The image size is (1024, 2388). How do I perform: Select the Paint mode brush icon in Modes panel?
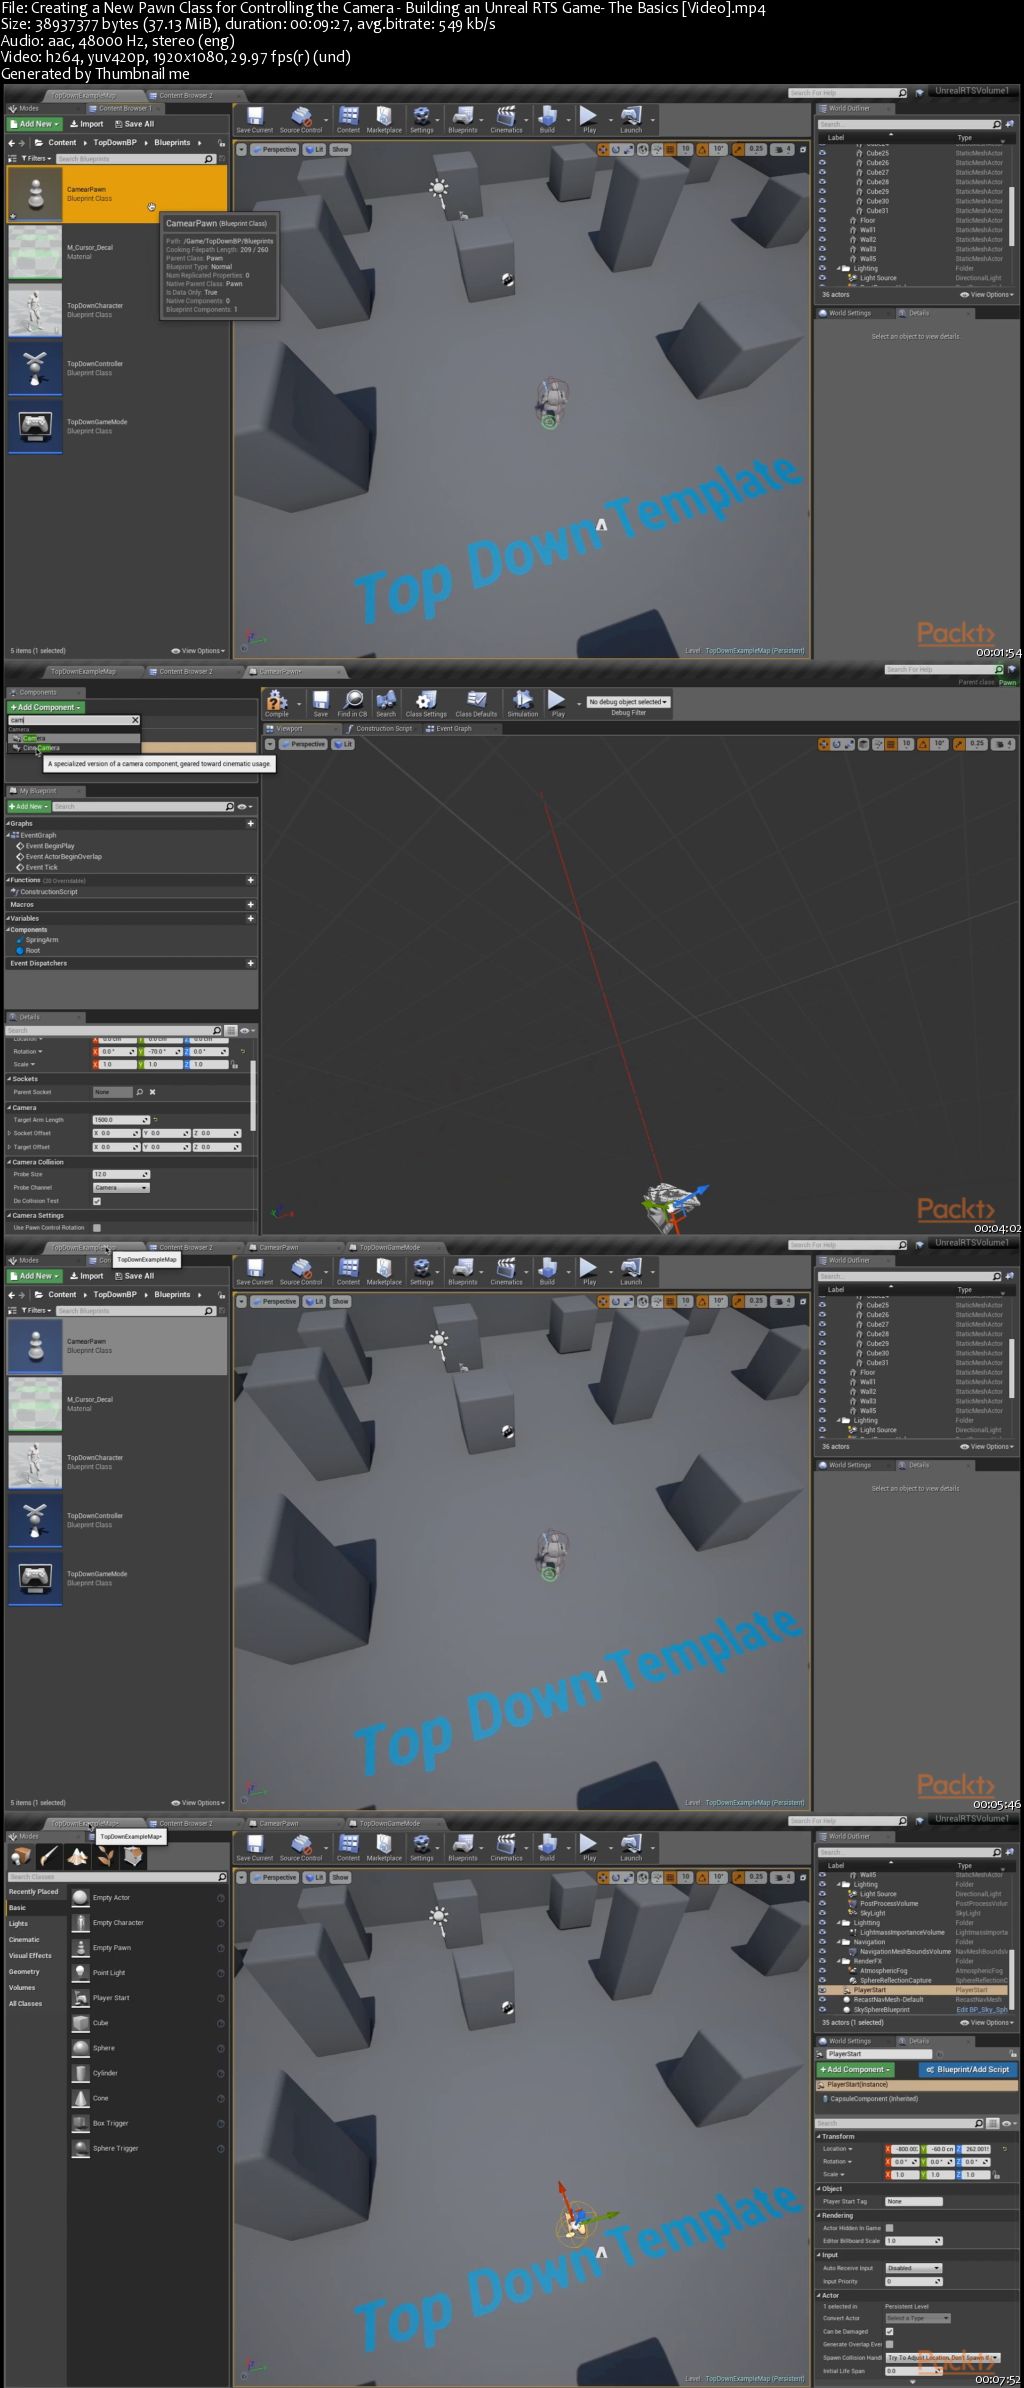49,1857
